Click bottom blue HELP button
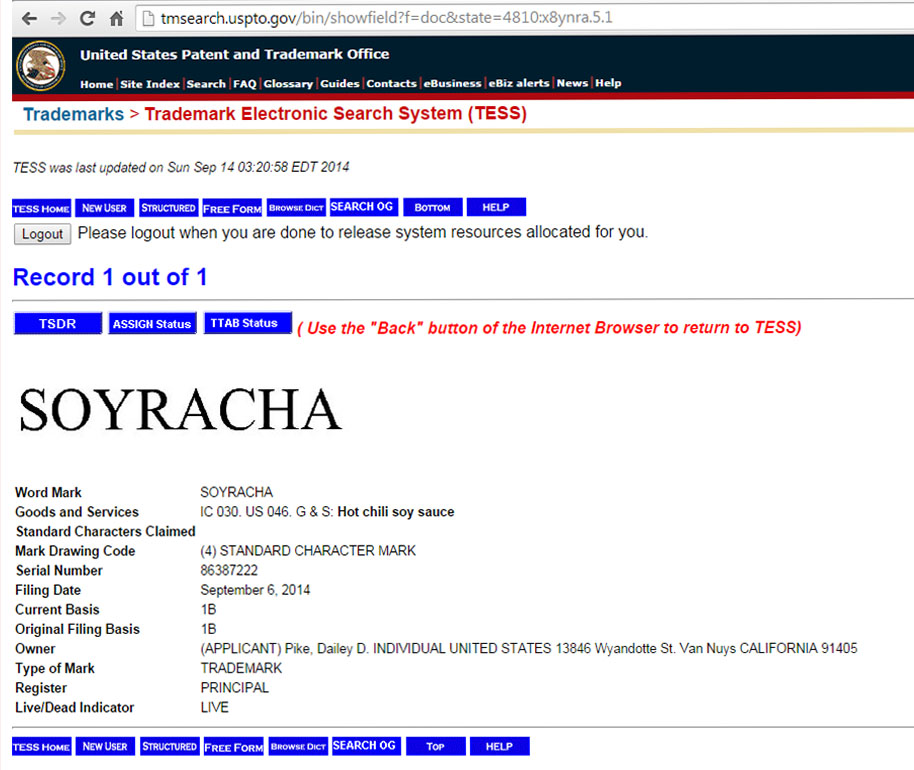Image resolution: width=914 pixels, height=770 pixels. click(x=500, y=746)
